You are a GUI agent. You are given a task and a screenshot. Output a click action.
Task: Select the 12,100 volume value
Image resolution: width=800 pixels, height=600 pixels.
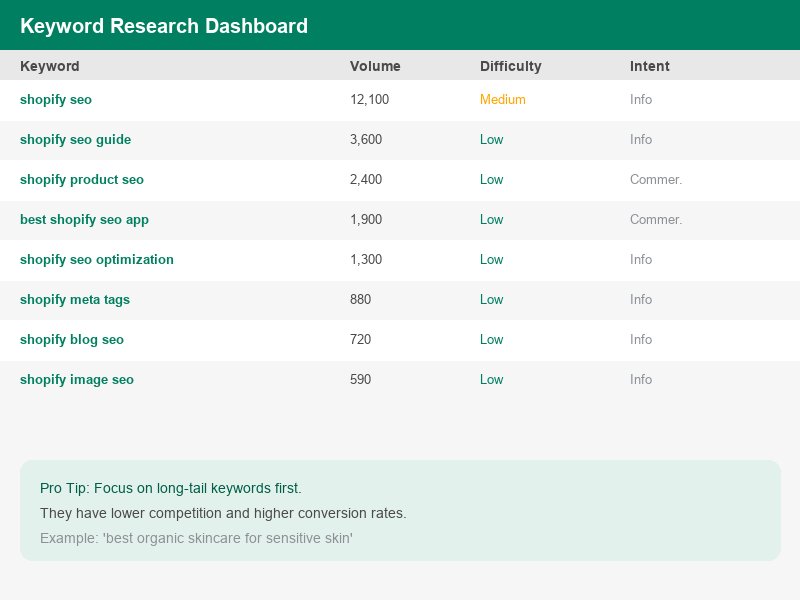click(x=369, y=99)
